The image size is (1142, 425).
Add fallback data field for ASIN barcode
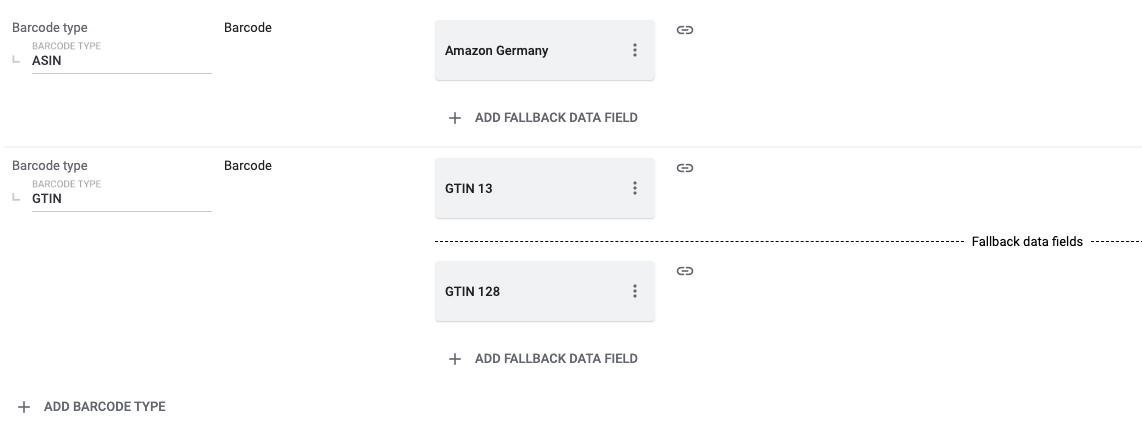pos(543,118)
